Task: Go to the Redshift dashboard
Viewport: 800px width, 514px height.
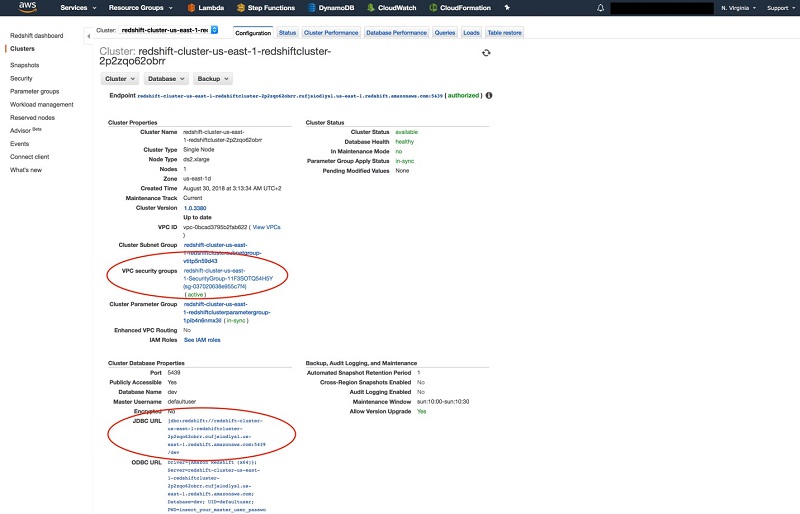Action: 37,36
